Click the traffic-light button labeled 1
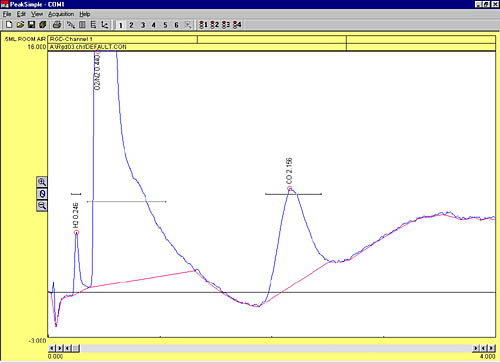 click(x=203, y=25)
